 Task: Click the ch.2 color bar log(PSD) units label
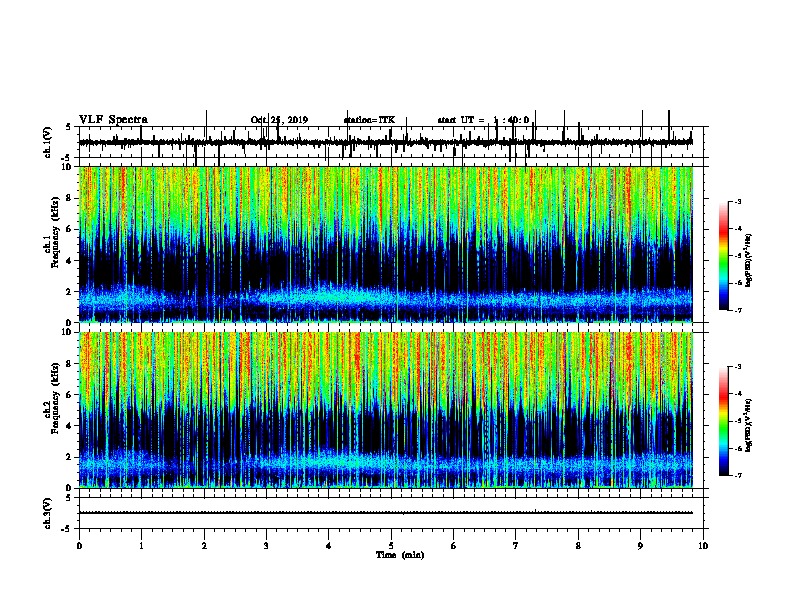(x=748, y=425)
